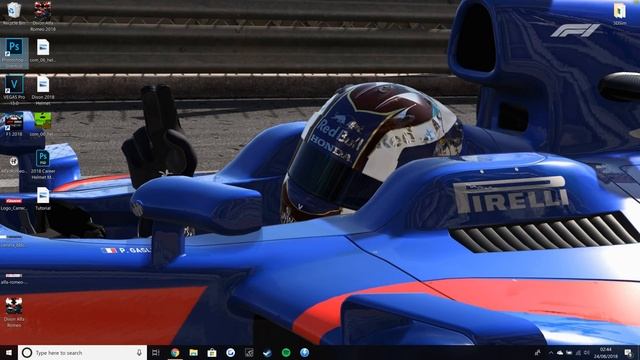Open Task View from the taskbar
The width and height of the screenshot is (640, 360).
coord(156,353)
